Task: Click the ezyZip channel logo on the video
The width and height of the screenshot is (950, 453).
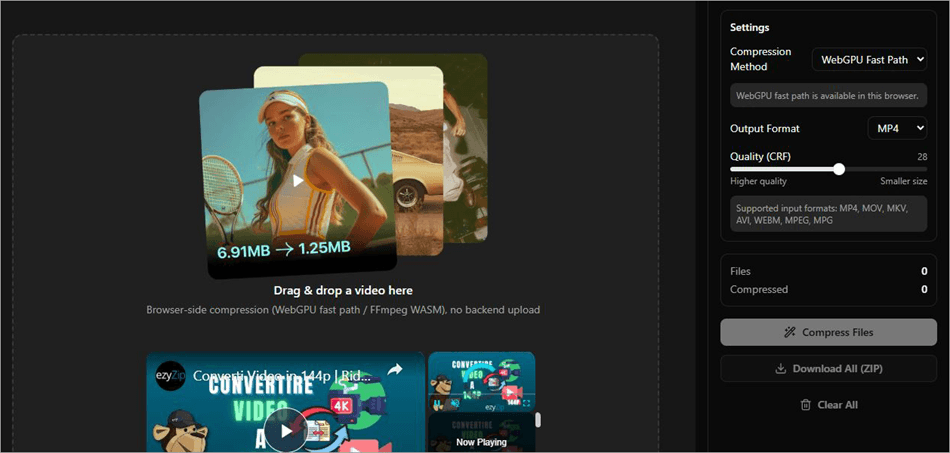Action: coord(170,375)
